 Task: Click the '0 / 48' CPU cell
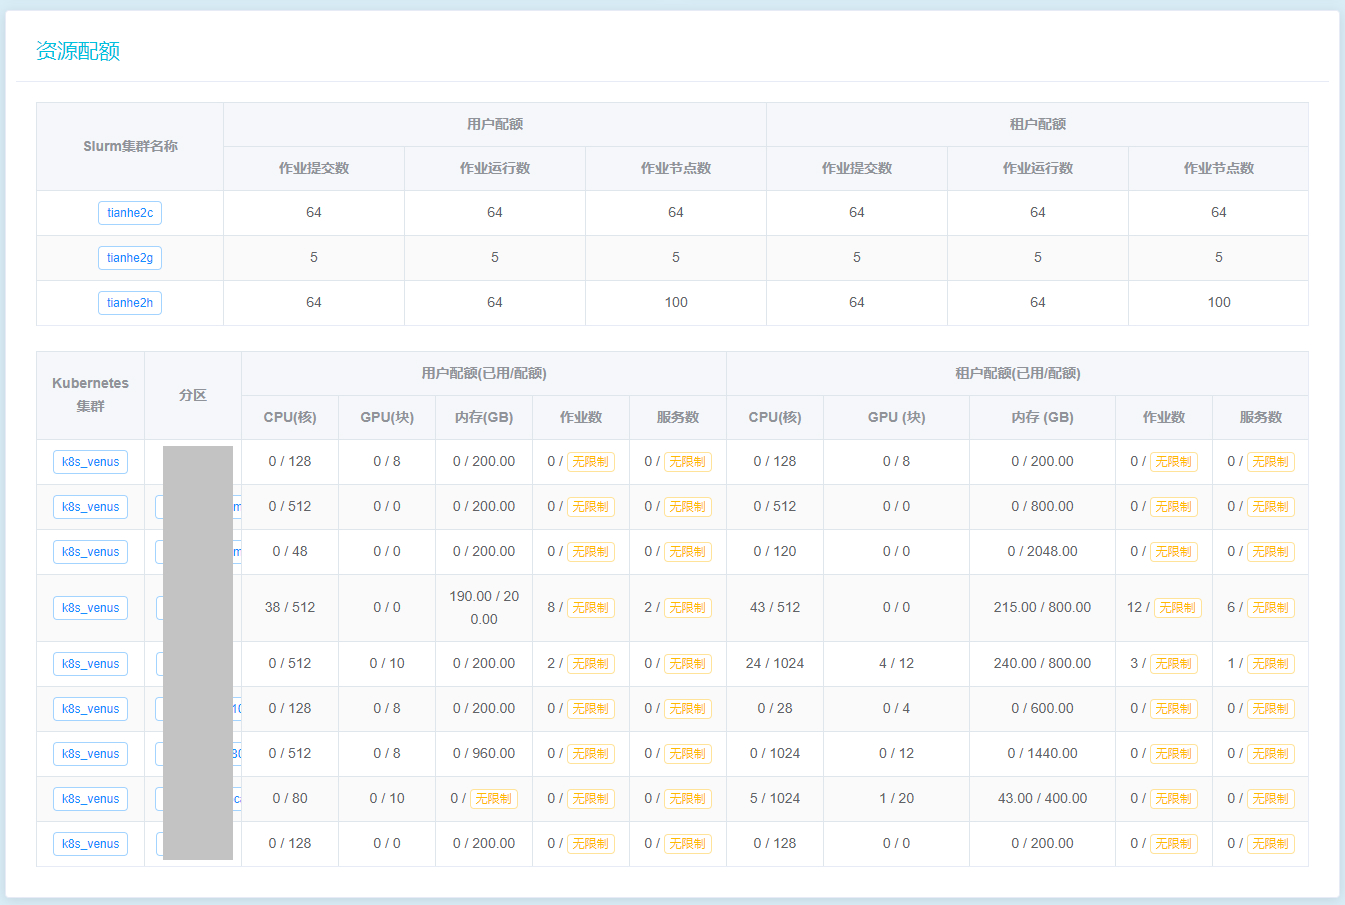coord(290,551)
